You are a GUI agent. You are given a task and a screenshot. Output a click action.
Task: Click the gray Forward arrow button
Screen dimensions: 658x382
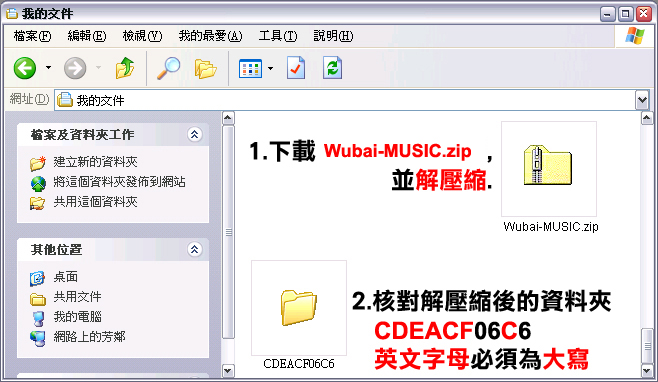75,68
